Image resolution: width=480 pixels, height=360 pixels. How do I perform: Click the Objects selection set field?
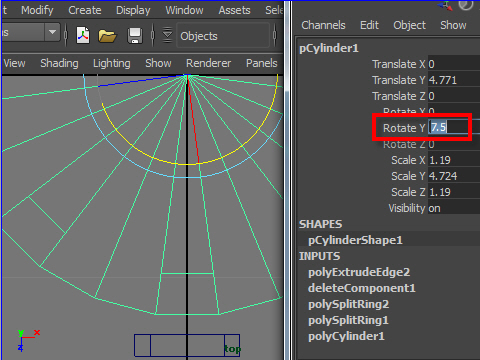(223, 36)
